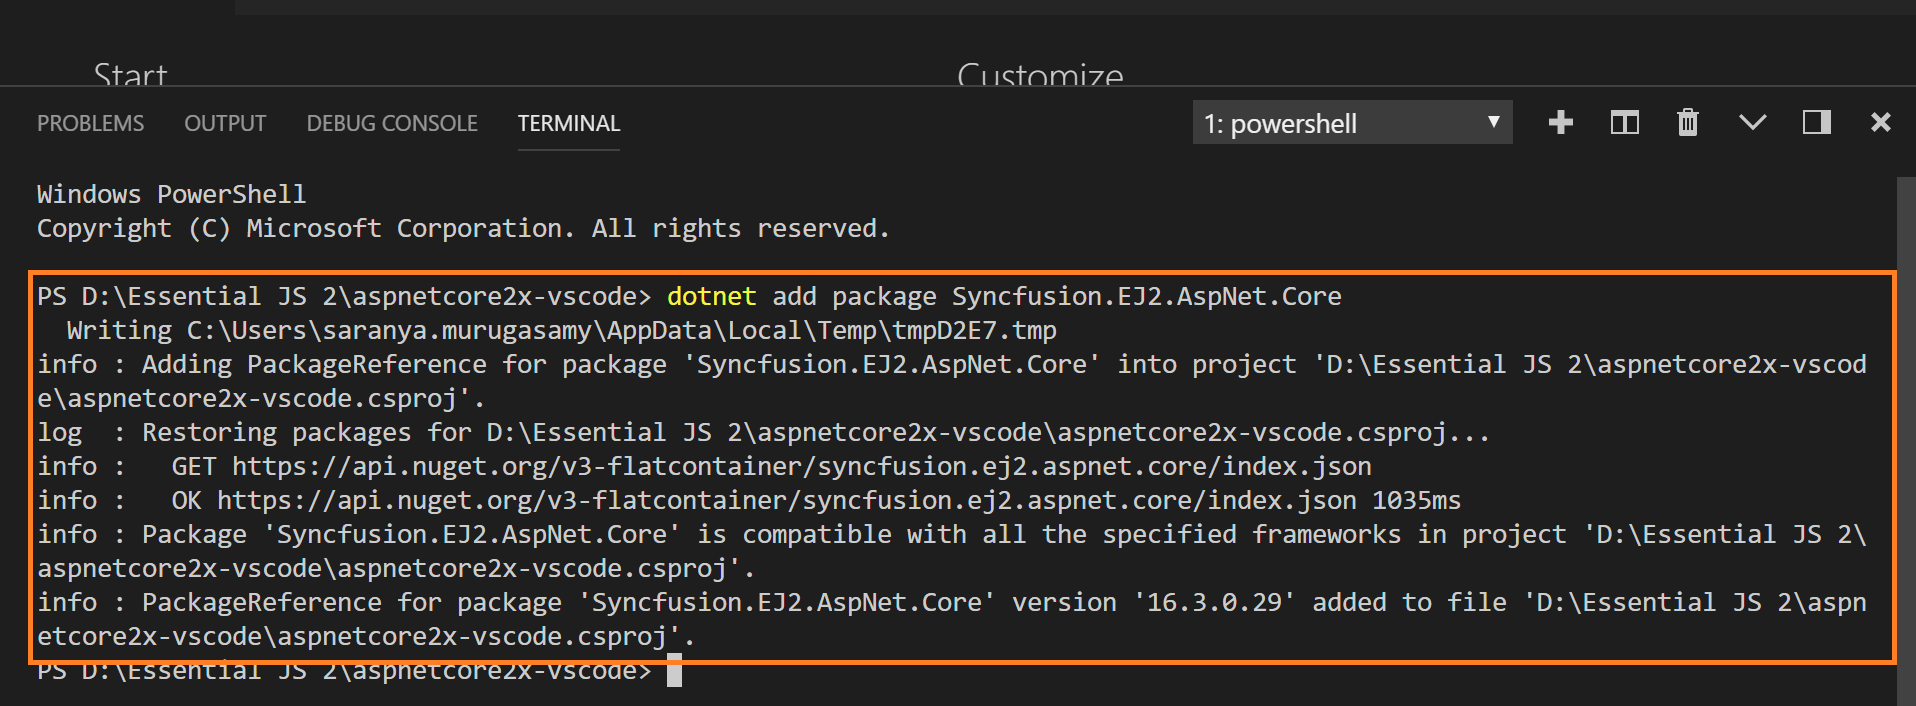Click the 'Restoring packages' log line

click(764, 433)
